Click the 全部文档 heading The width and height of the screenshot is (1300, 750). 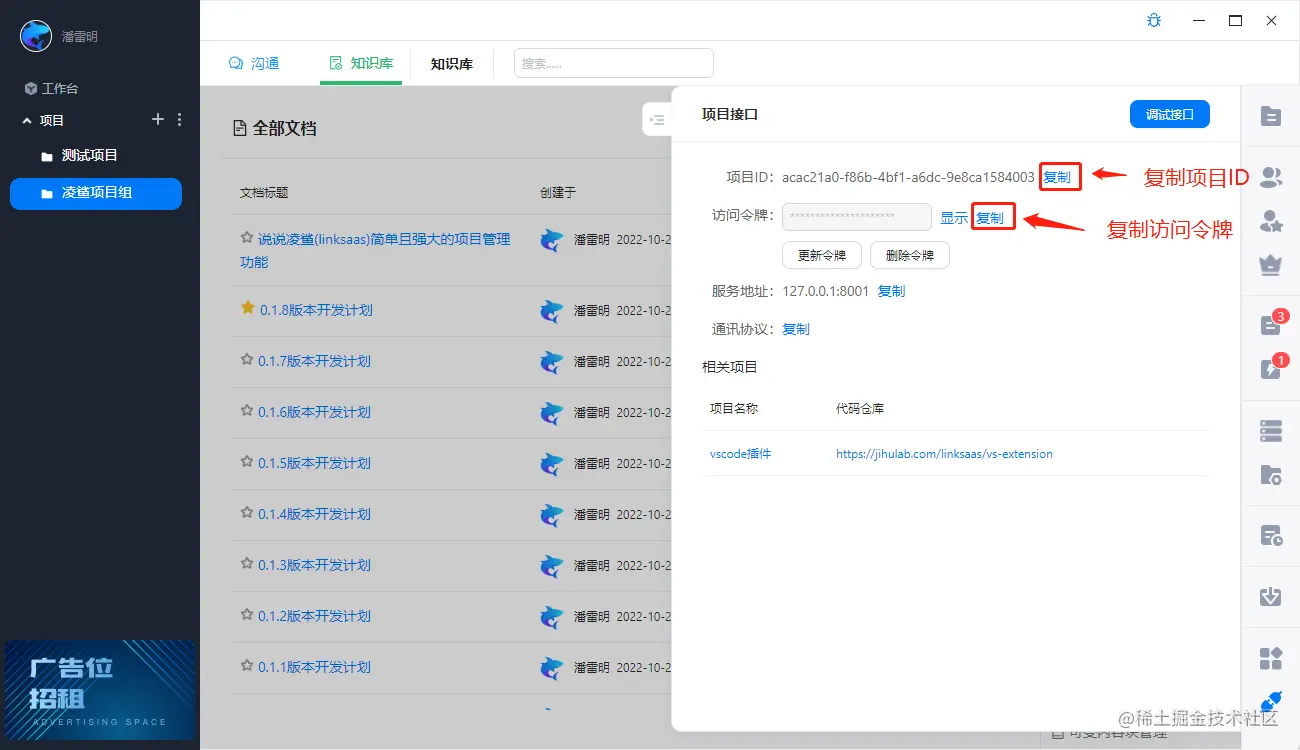(x=285, y=128)
